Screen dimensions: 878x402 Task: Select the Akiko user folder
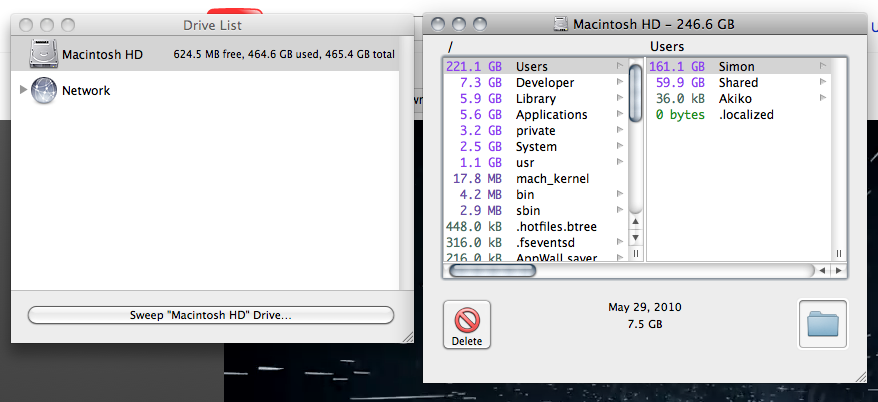[x=739, y=99]
